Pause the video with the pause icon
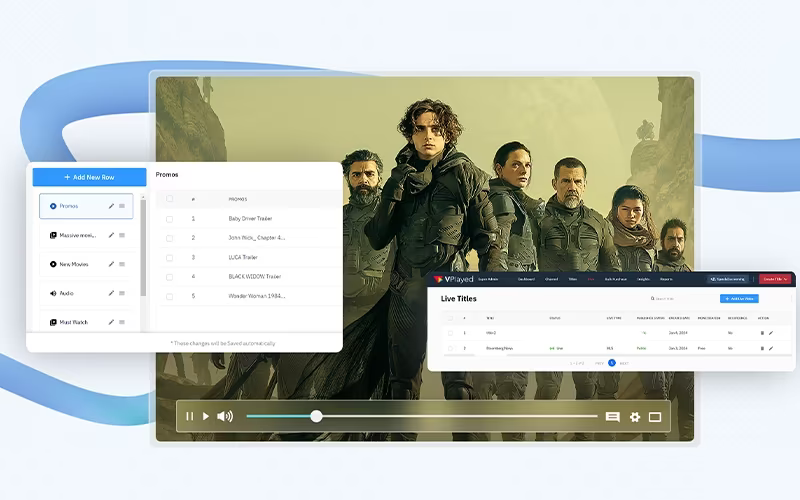Viewport: 800px width, 500px height. (x=189, y=416)
